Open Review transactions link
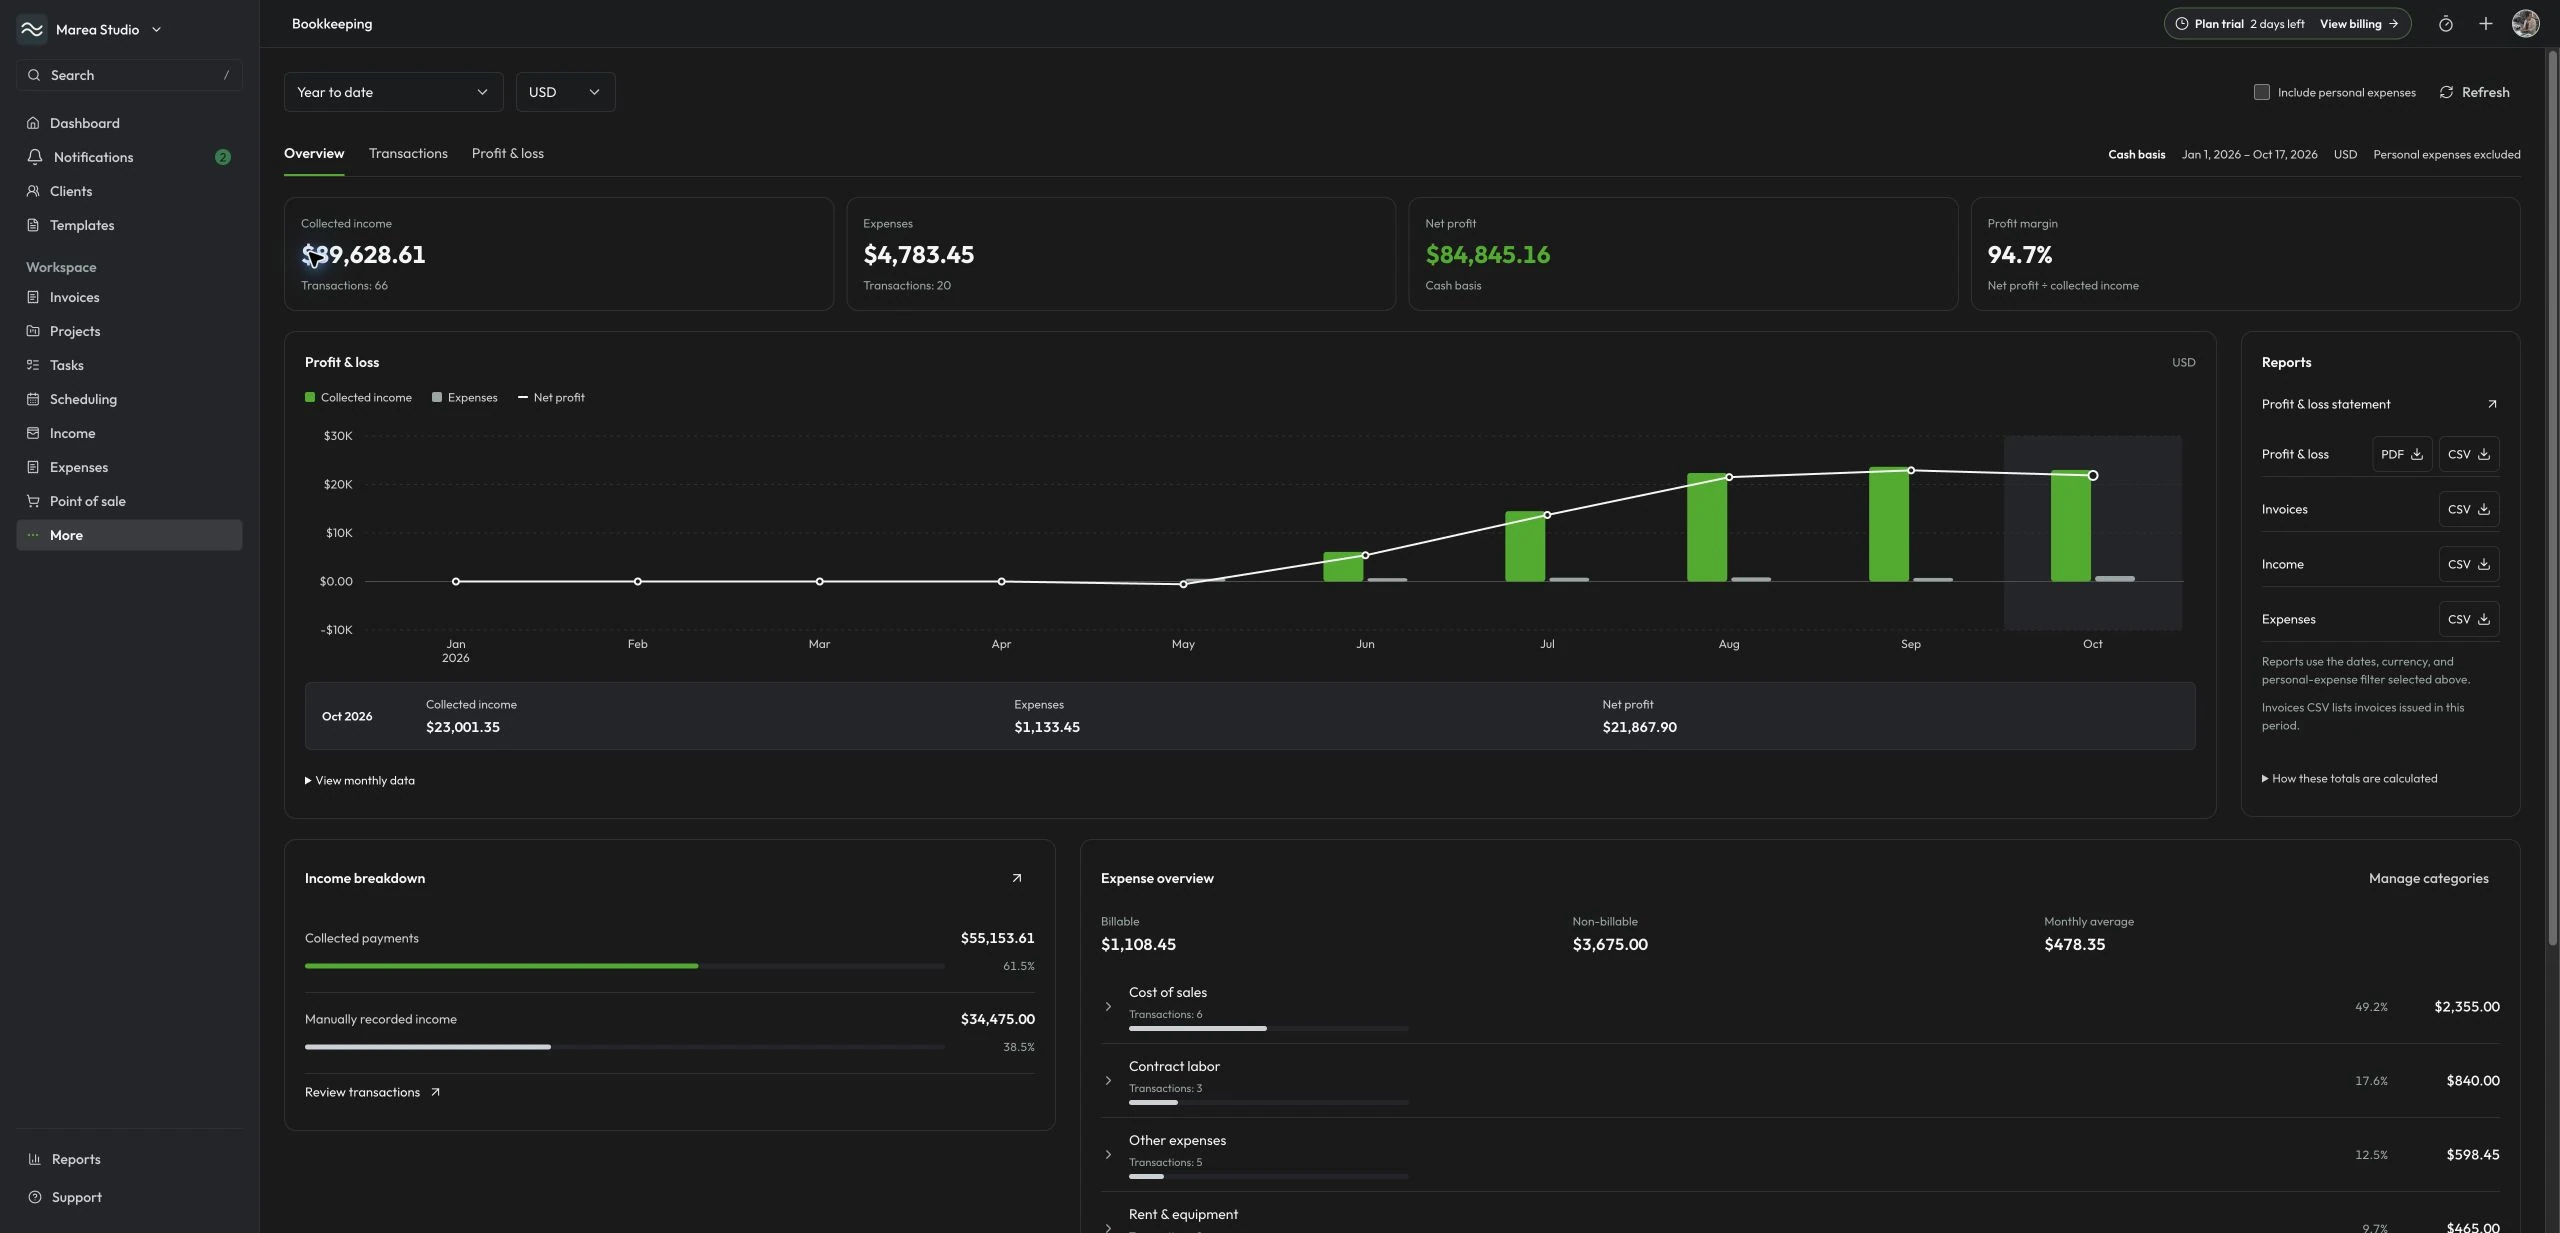The width and height of the screenshot is (2560, 1233). (372, 1092)
